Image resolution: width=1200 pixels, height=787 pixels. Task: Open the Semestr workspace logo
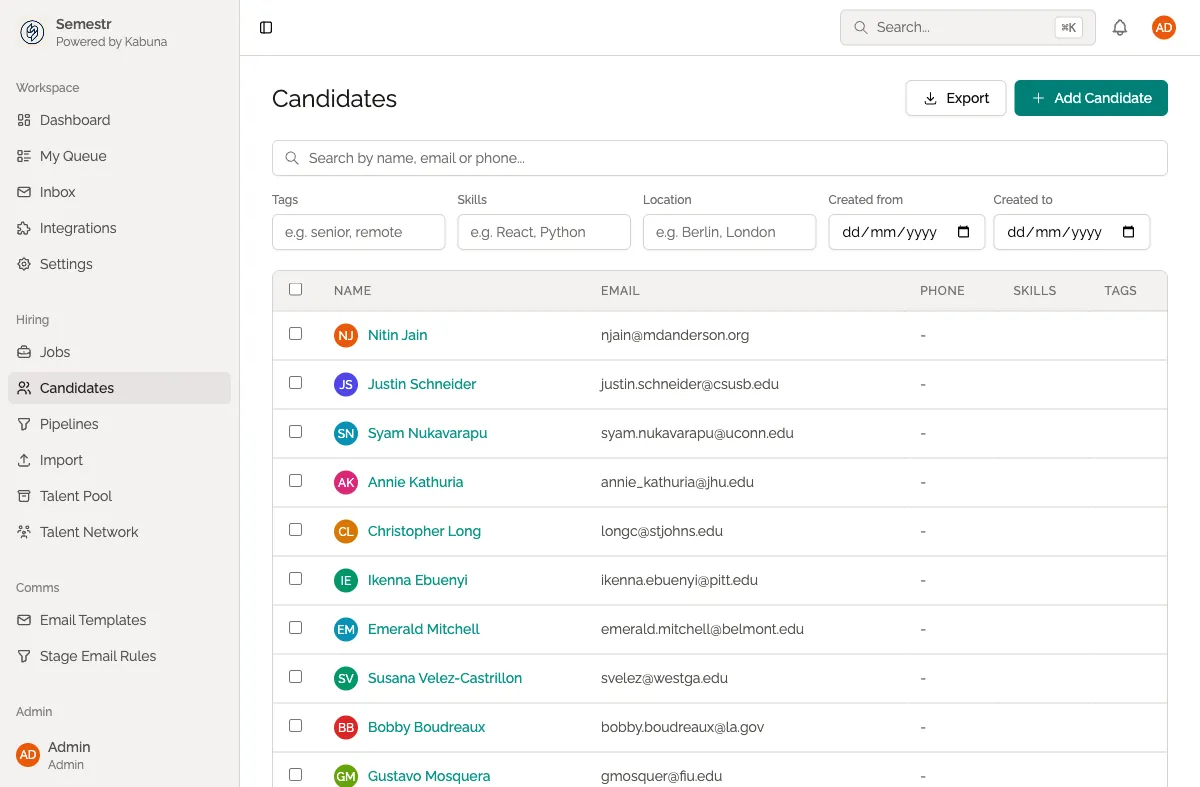click(32, 31)
